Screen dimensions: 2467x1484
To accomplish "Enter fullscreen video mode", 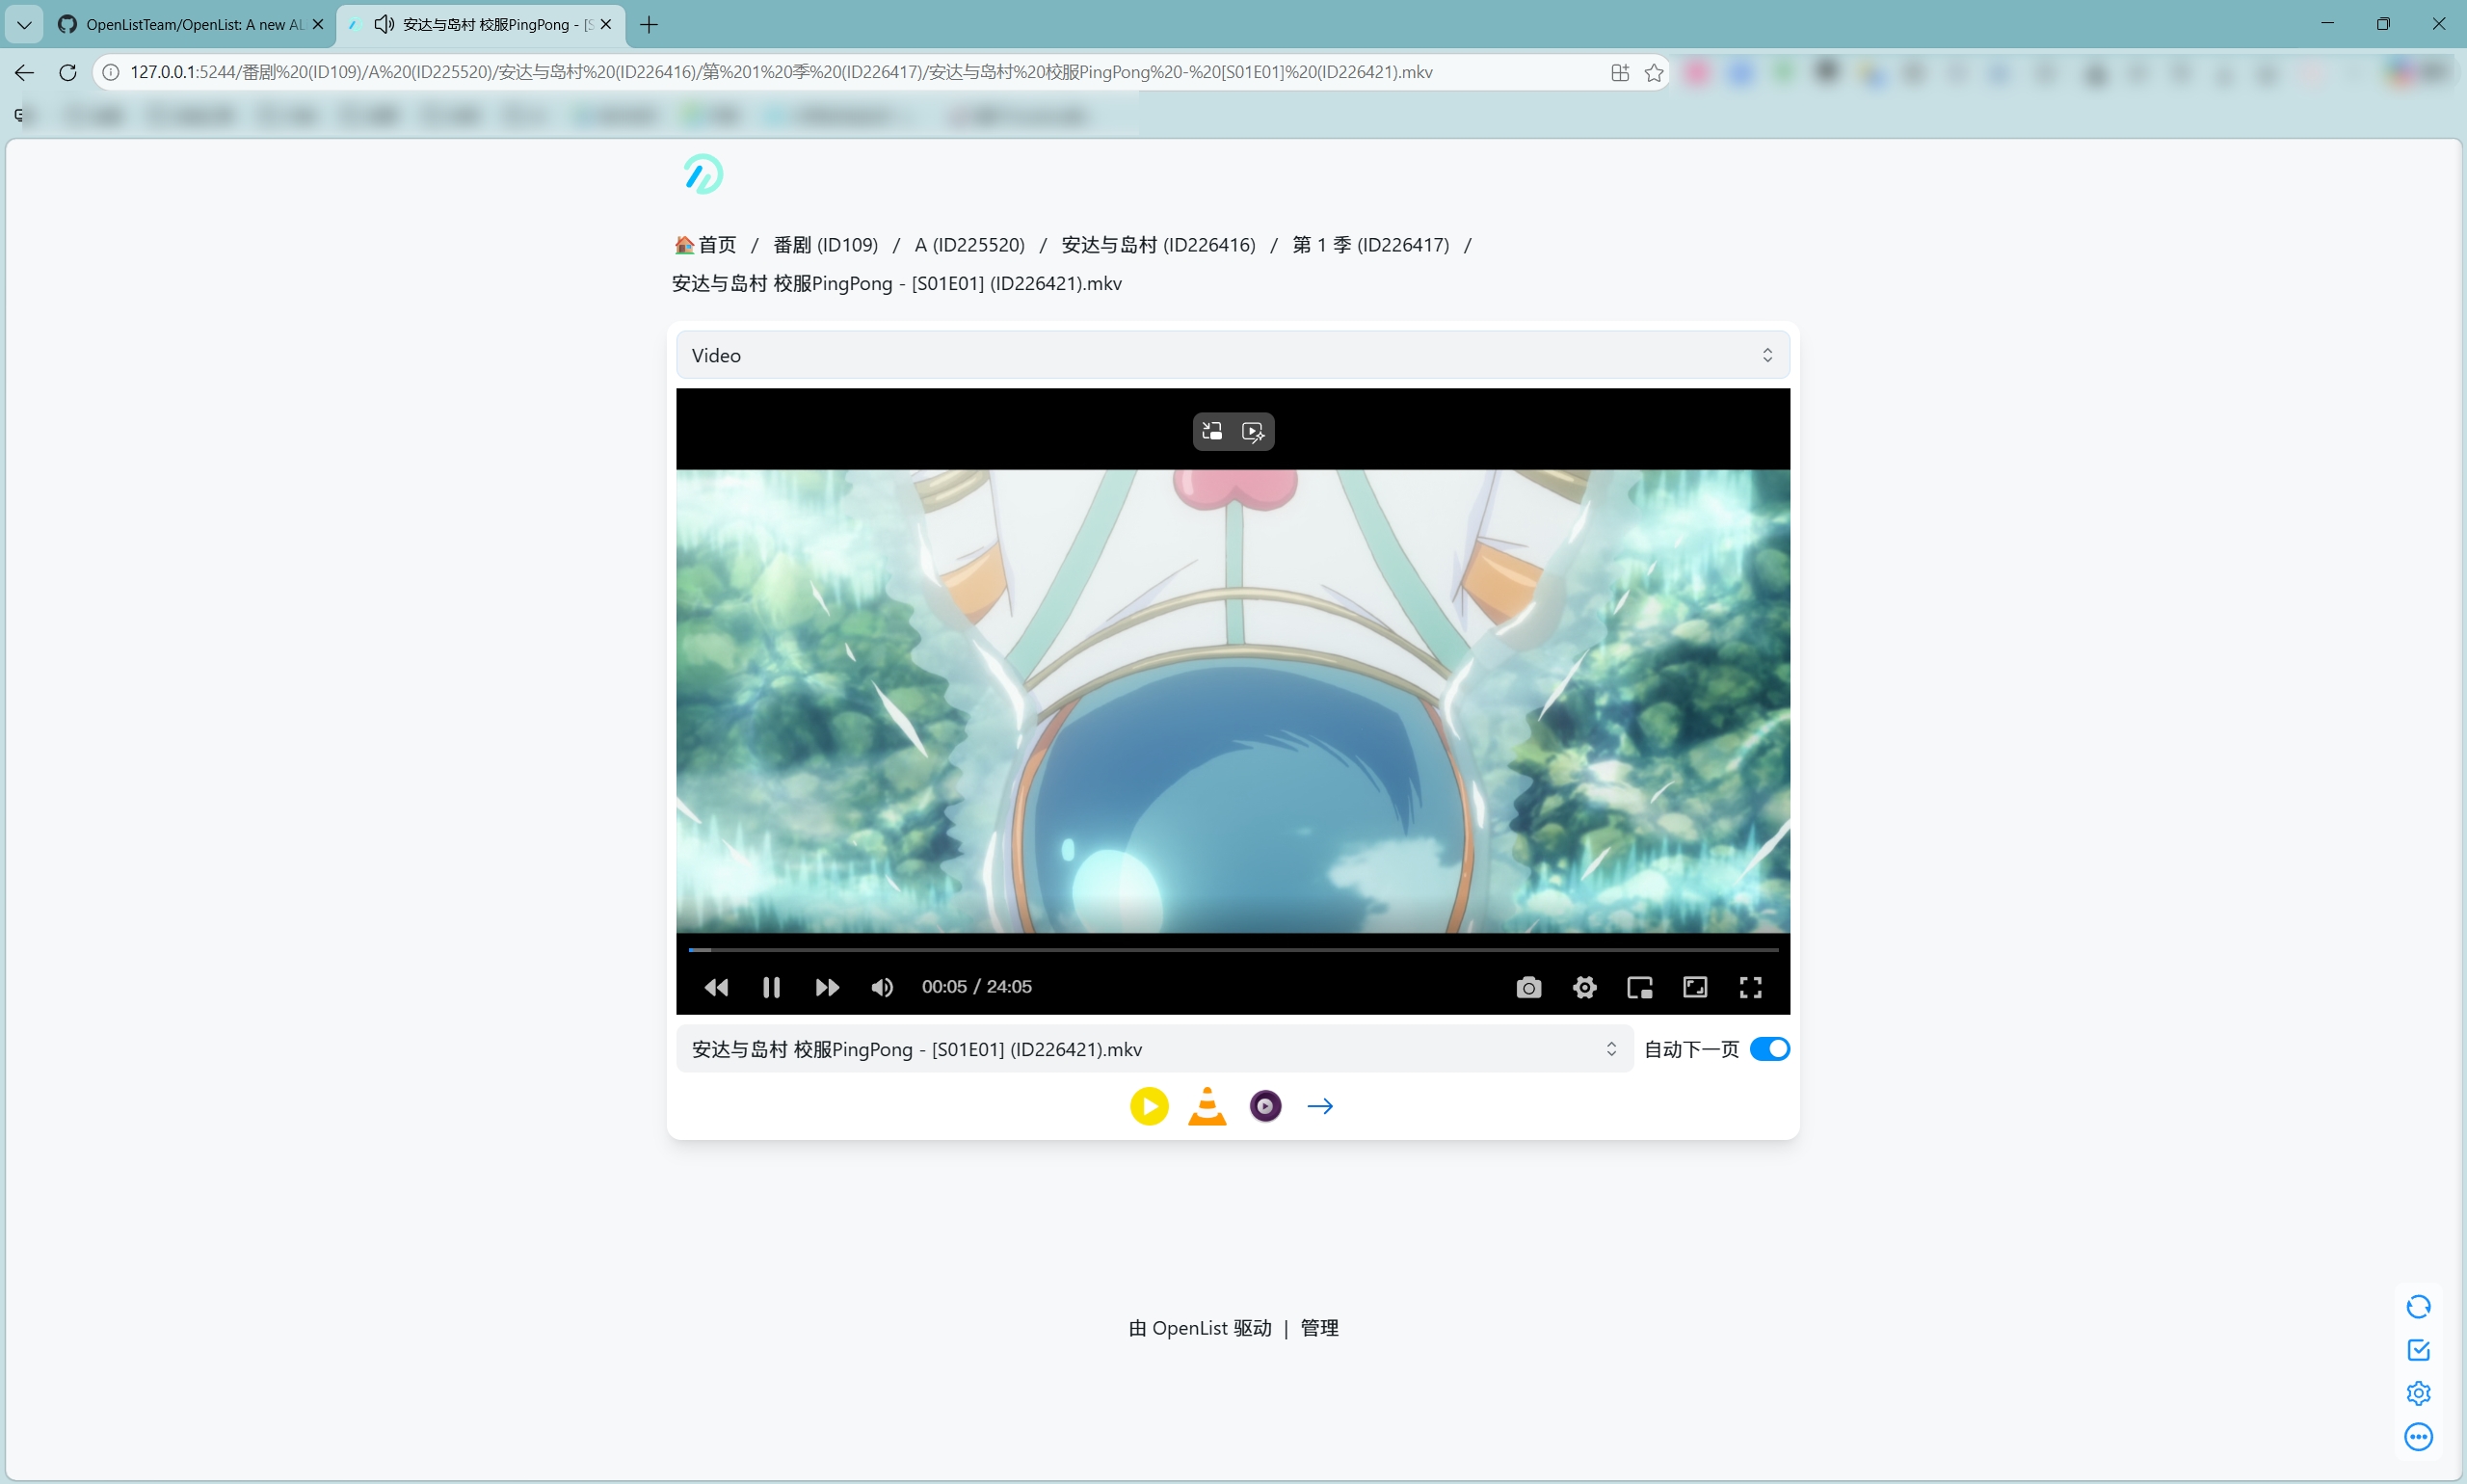I will click(x=1750, y=987).
